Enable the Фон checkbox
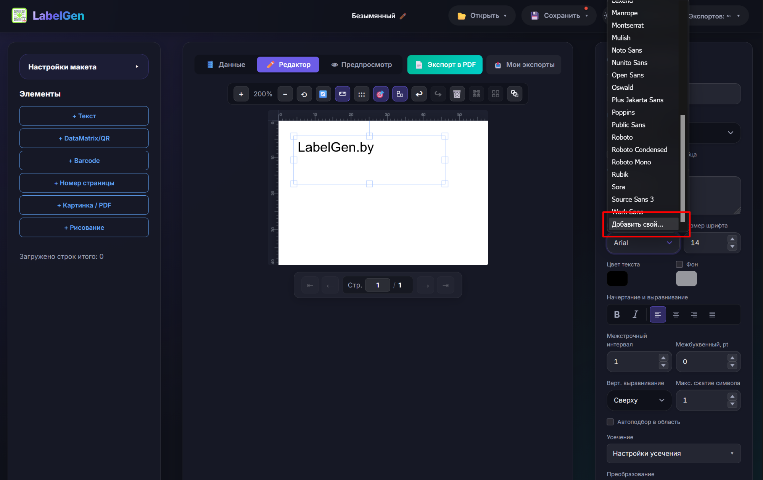Screen dimensions: 763x480 (679, 264)
